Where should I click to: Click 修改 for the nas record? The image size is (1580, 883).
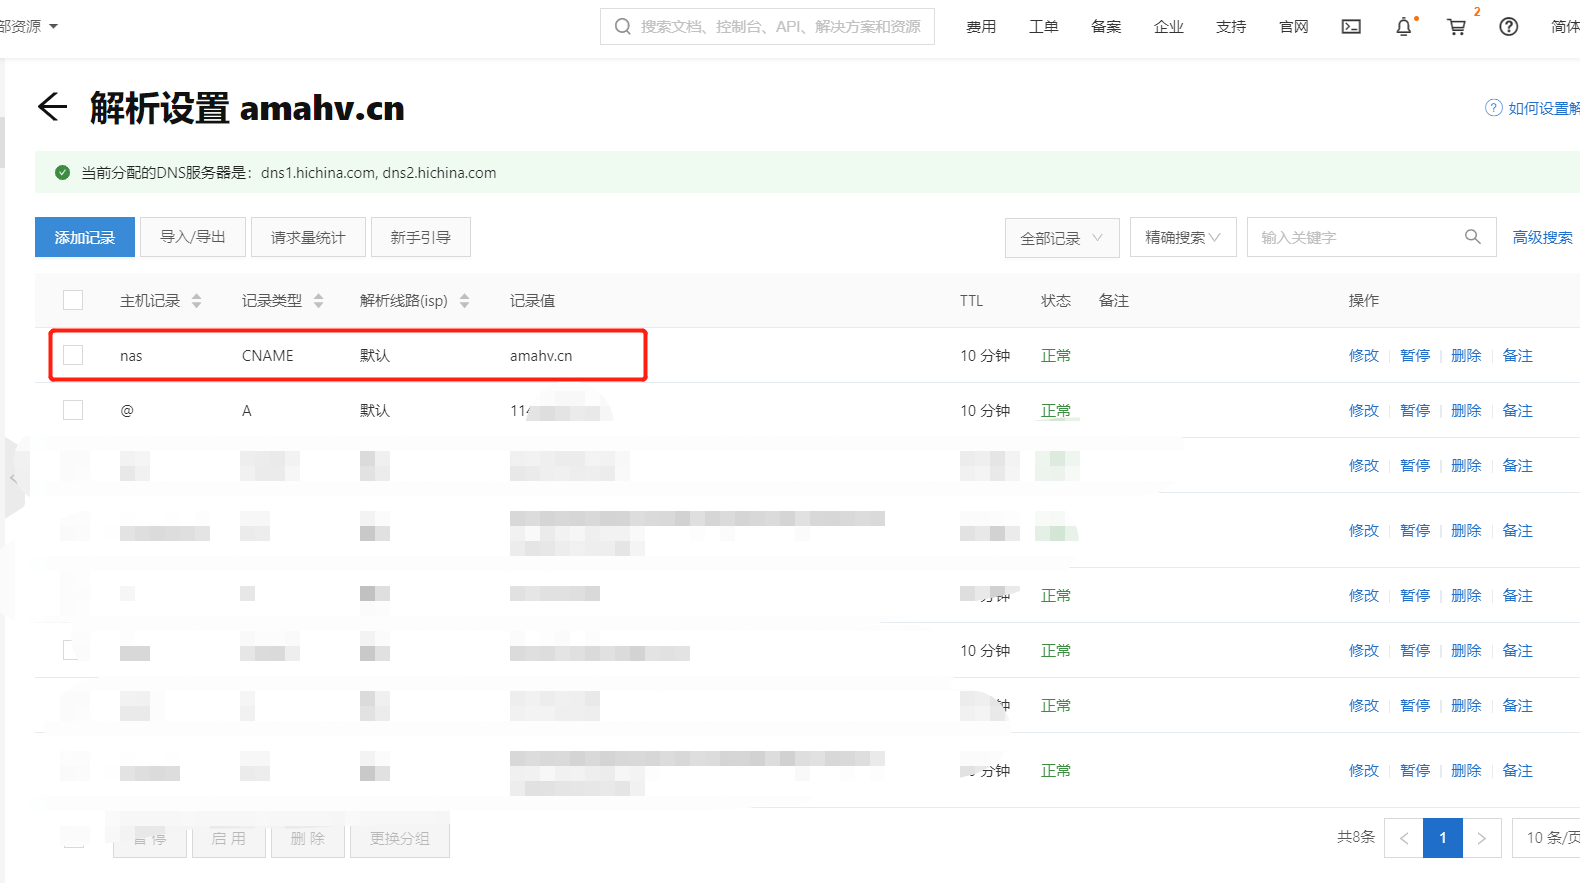(1363, 355)
